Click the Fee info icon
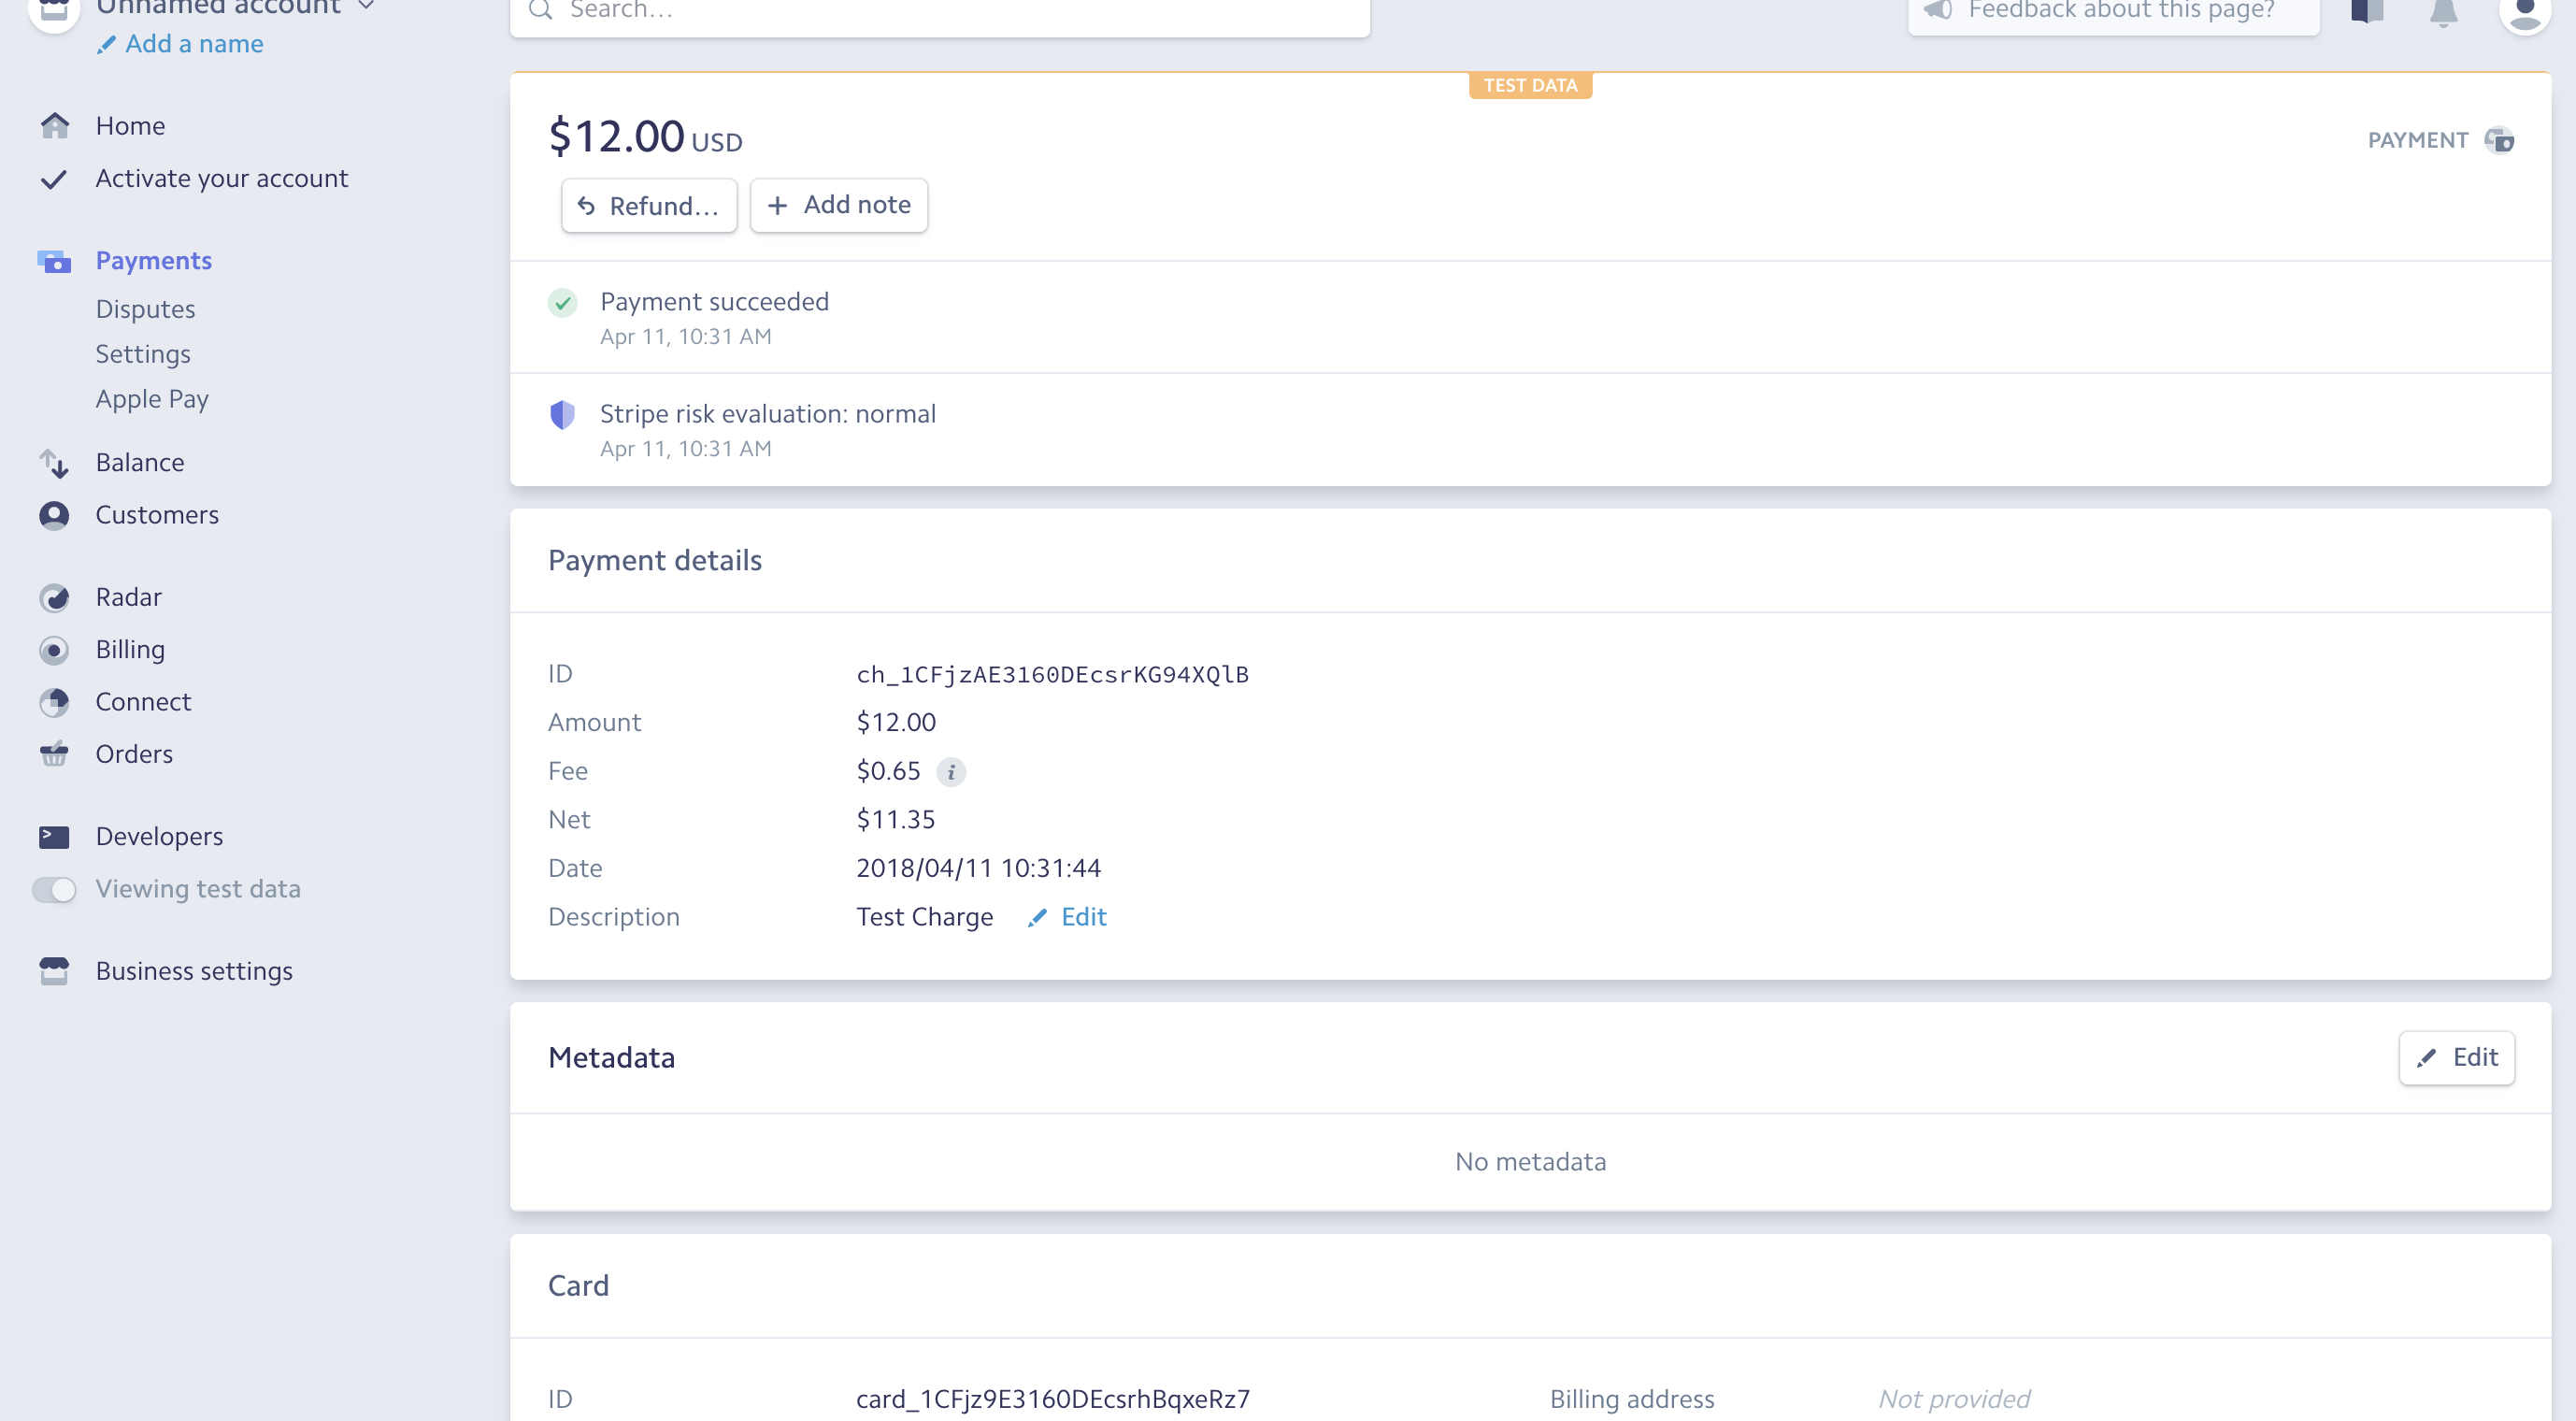Image resolution: width=2576 pixels, height=1421 pixels. coord(951,772)
